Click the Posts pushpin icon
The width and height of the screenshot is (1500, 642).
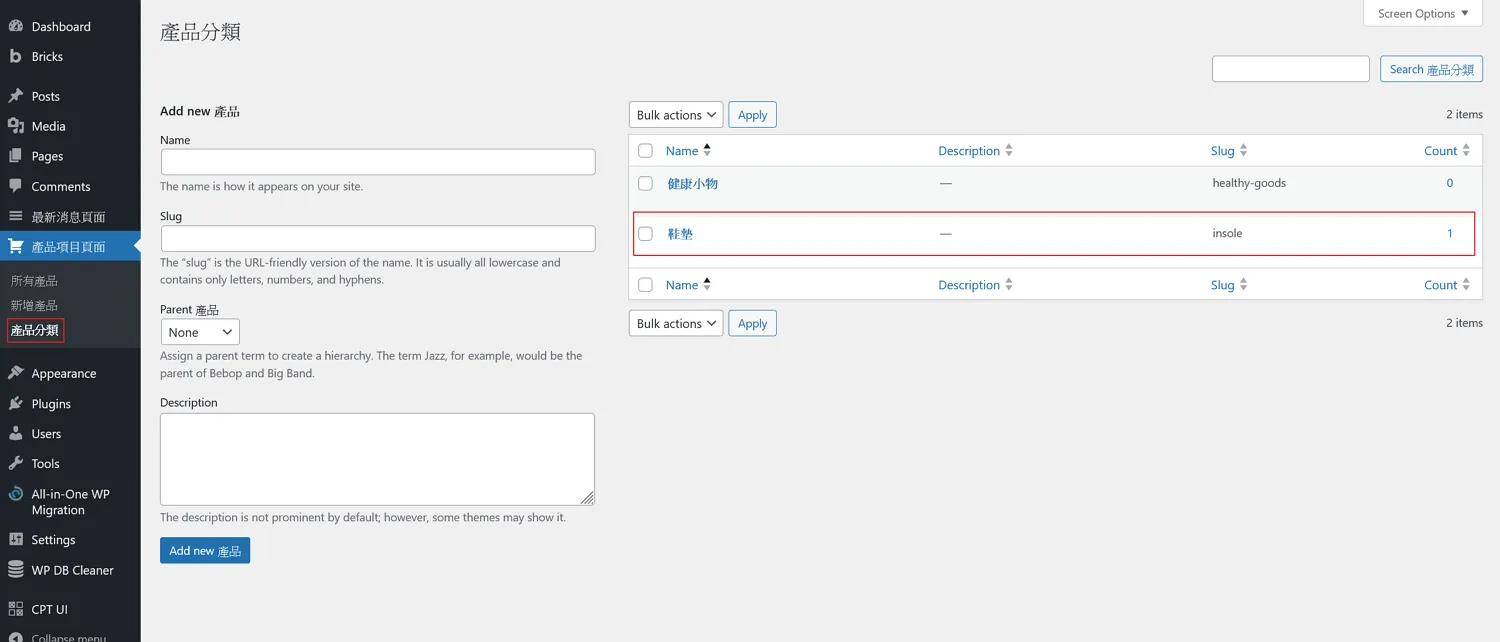tap(15, 97)
